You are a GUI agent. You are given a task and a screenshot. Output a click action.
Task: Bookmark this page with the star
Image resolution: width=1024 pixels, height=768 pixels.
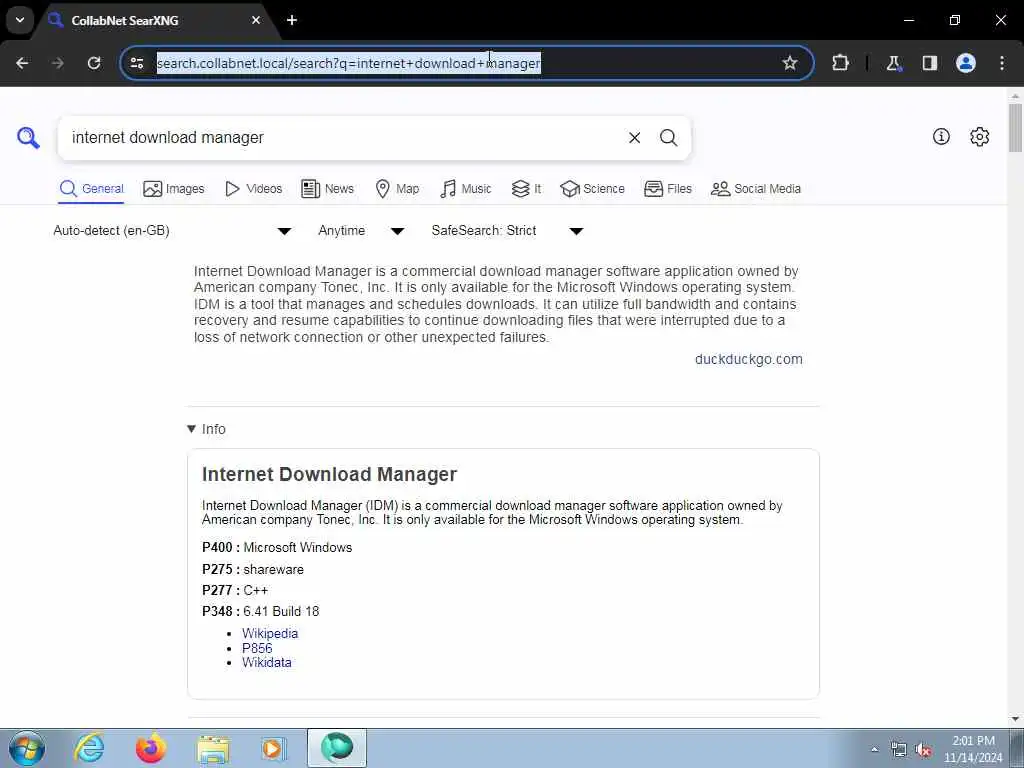(790, 63)
